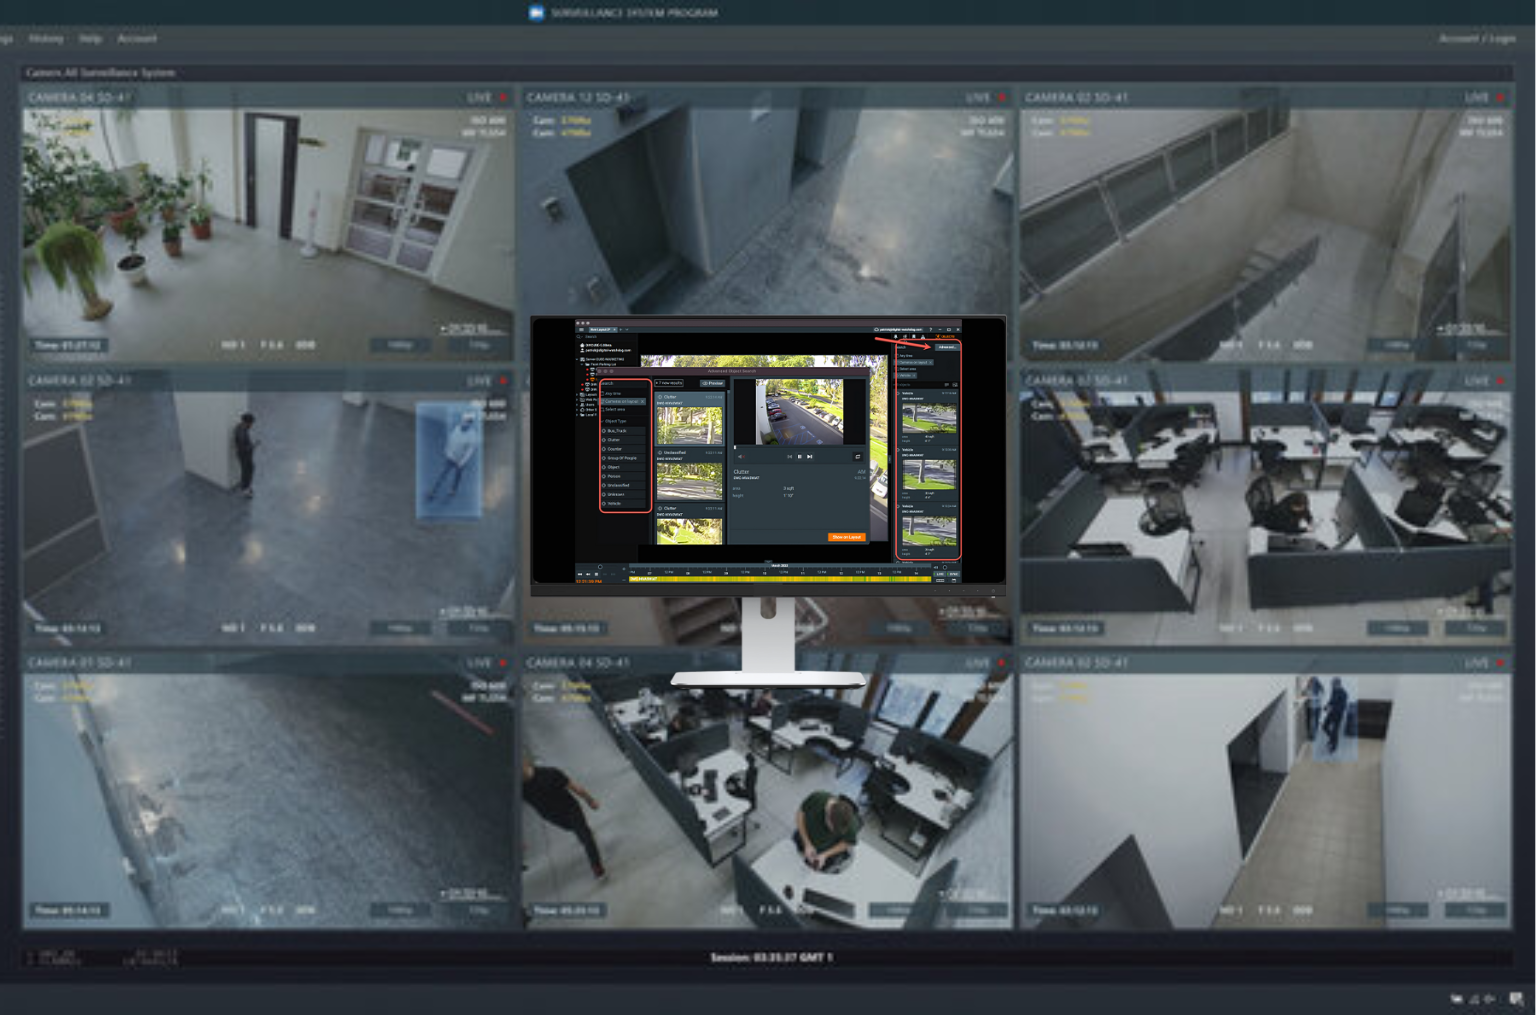
Task: Click the orange Show on Layout button
Action: tap(846, 537)
